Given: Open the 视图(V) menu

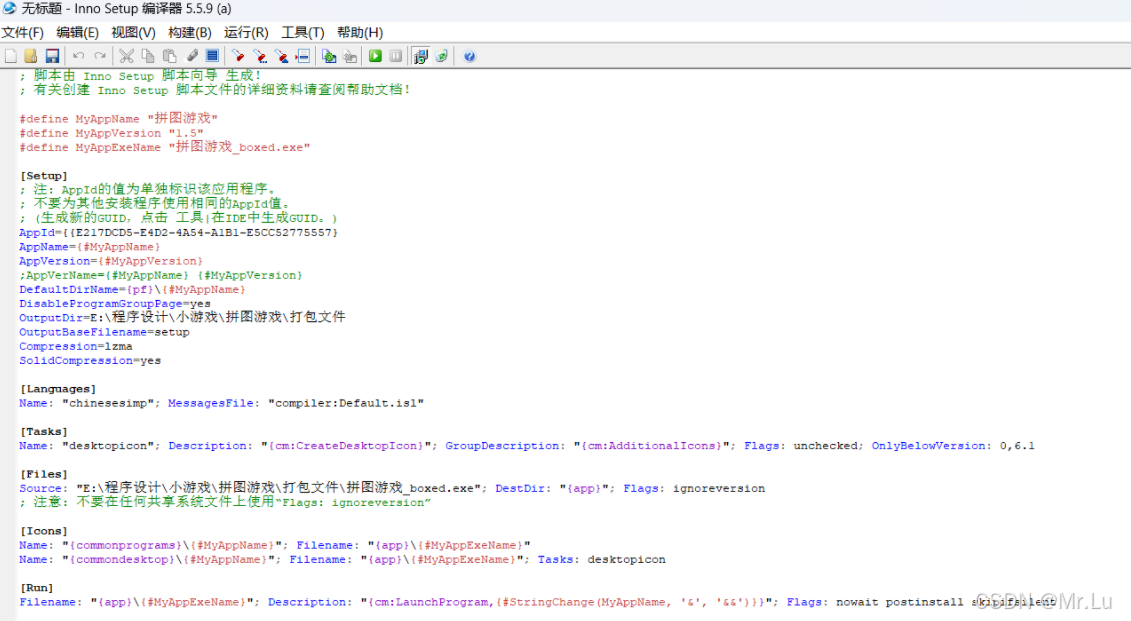Looking at the screenshot, I should 133,32.
